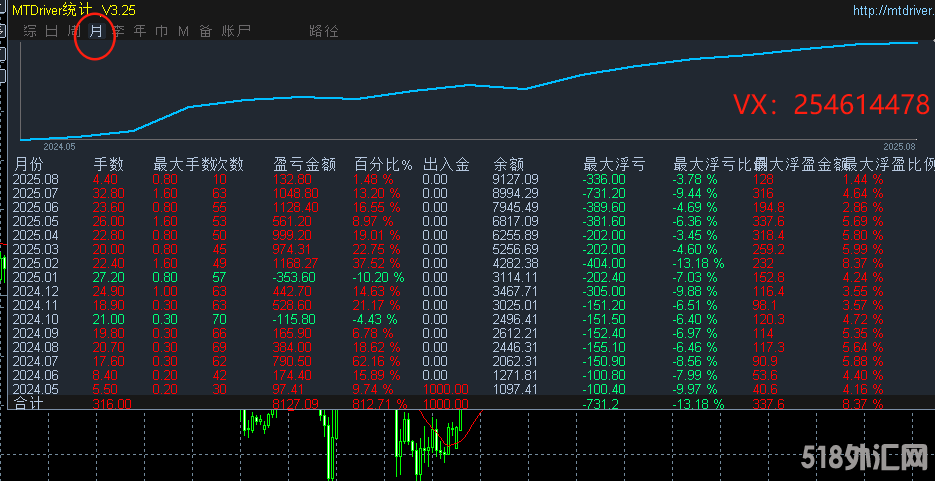Select the 日 daily statistics tab
935x481 pixels.
52,31
